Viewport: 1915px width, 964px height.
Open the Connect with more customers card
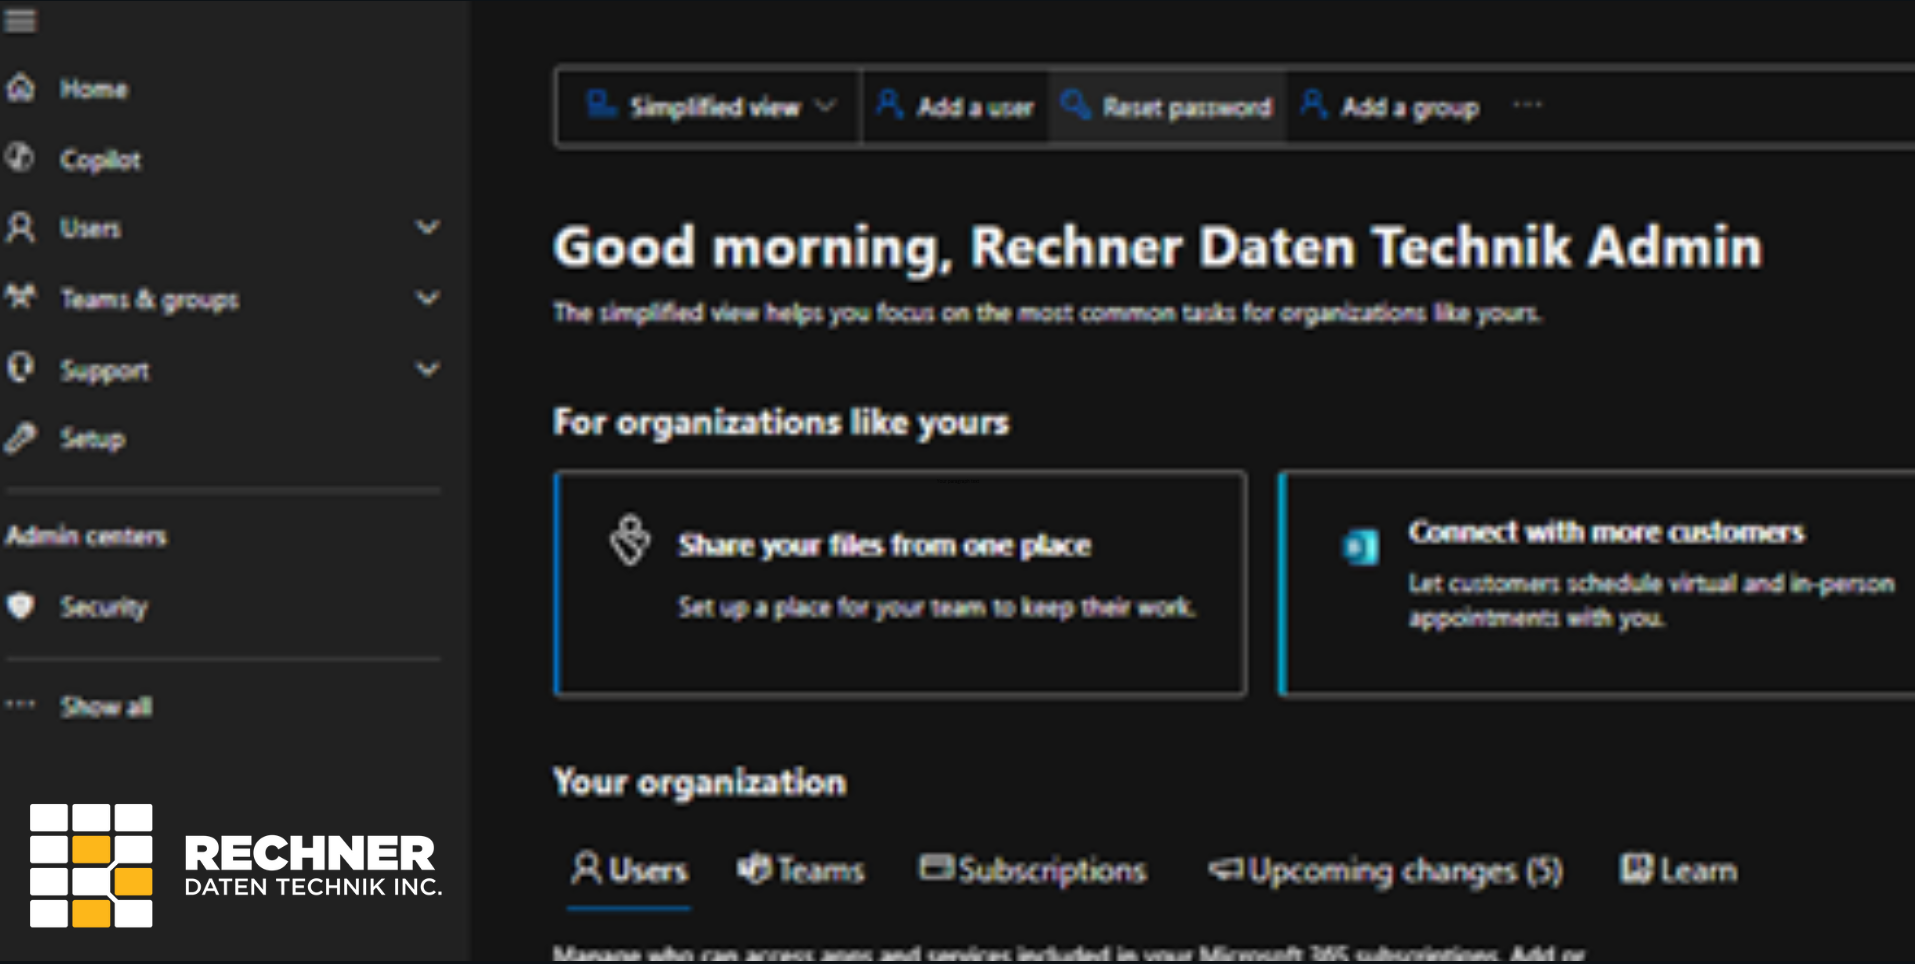1600,583
